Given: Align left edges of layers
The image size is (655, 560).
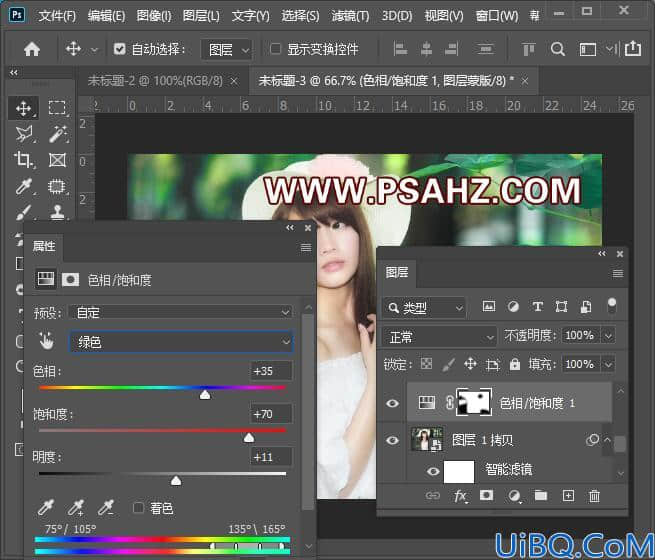Looking at the screenshot, I should (x=400, y=49).
